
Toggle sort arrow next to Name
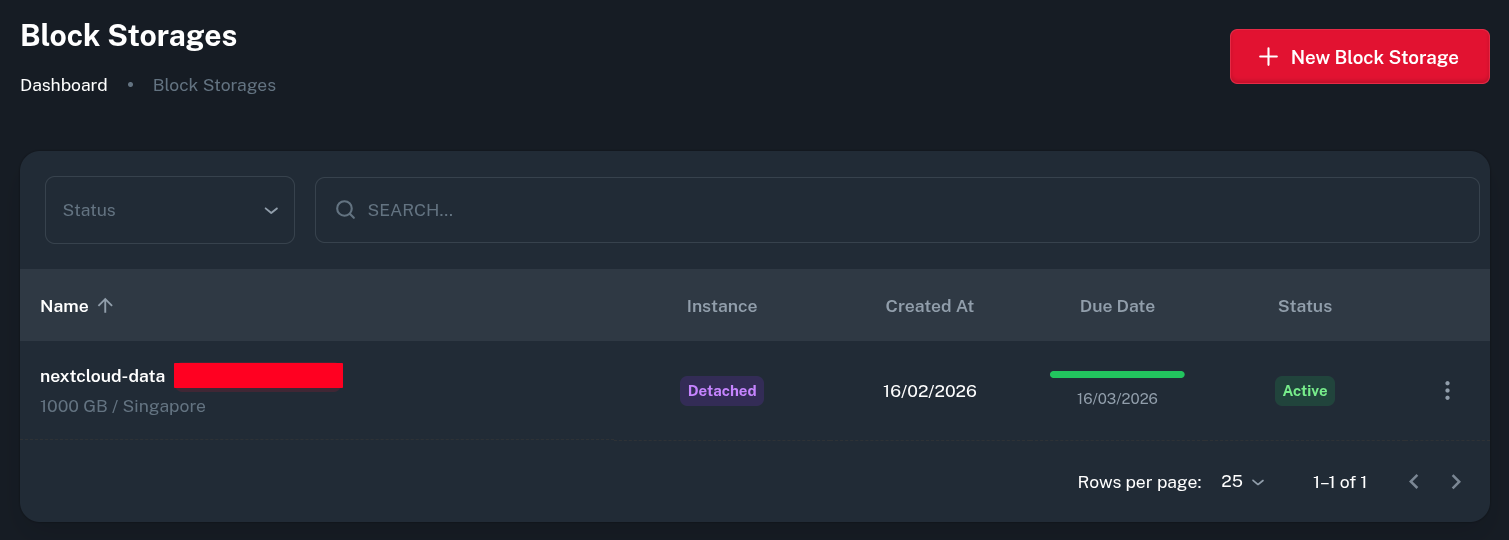[105, 306]
